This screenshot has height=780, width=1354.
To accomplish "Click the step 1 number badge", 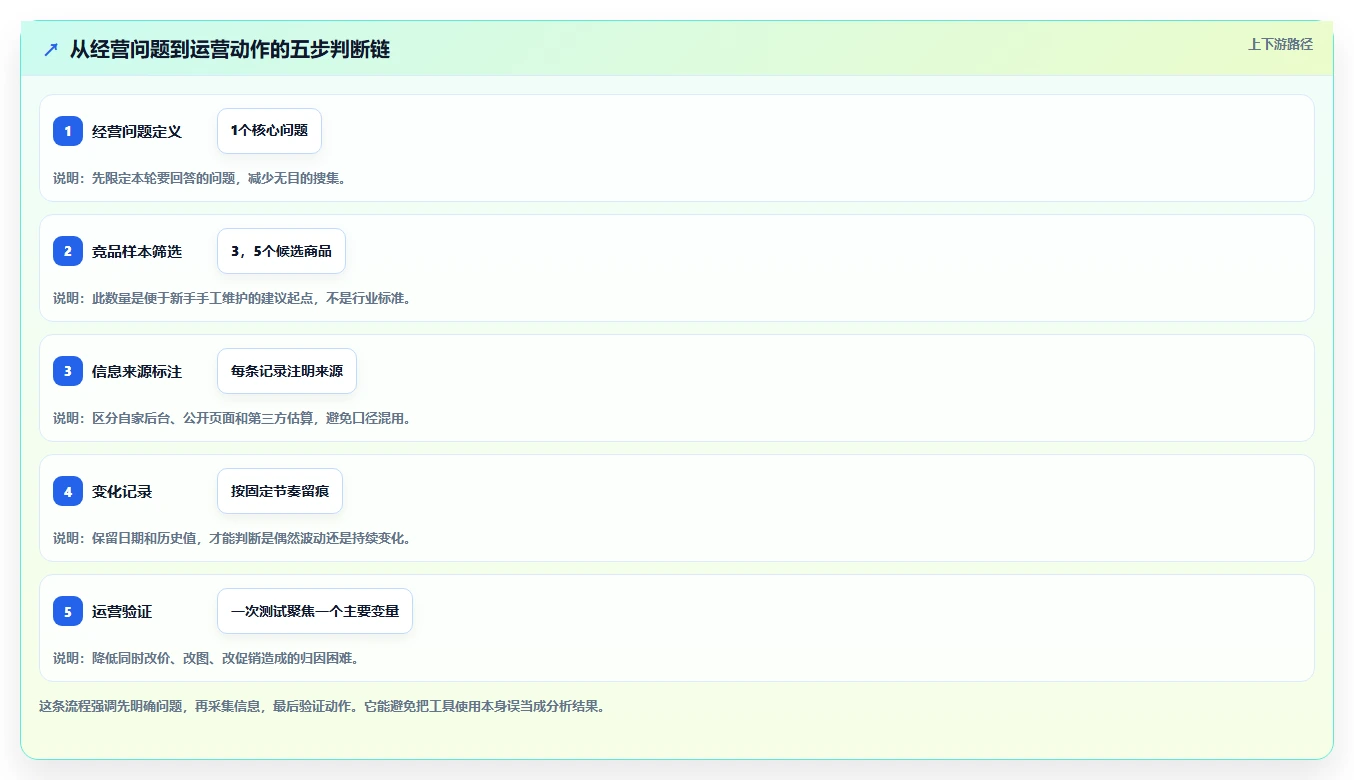I will [68, 131].
